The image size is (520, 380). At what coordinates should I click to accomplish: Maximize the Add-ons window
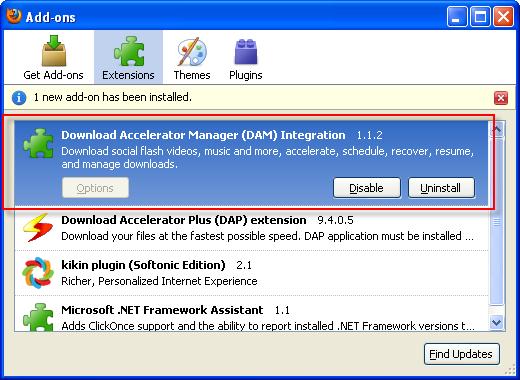point(480,17)
